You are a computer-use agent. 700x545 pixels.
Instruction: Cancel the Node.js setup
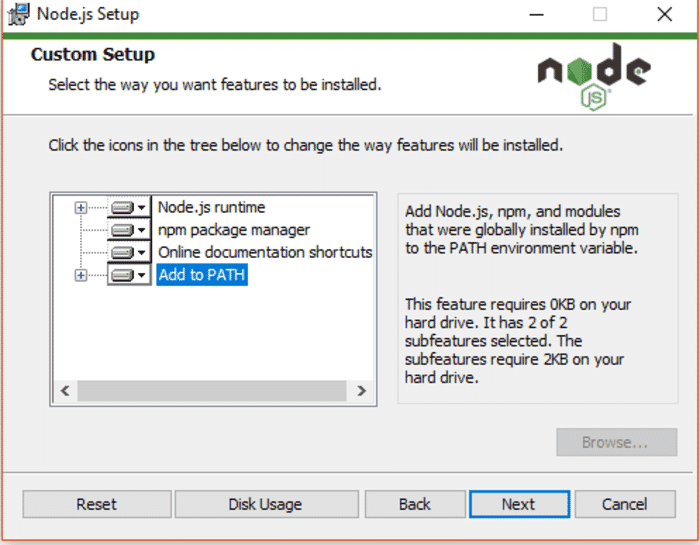[x=625, y=504]
